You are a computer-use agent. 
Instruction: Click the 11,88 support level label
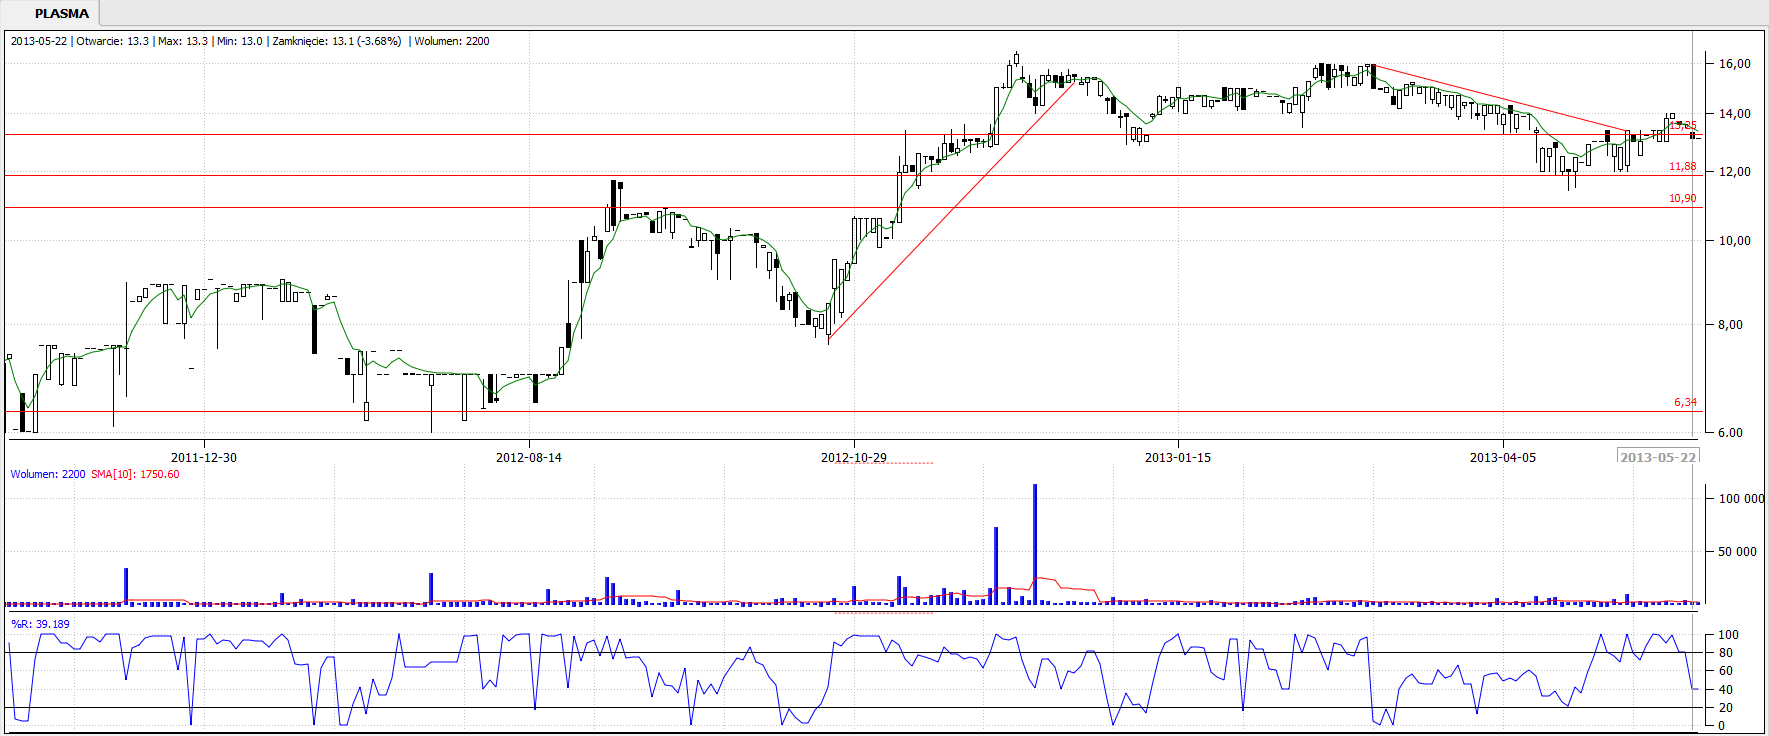[x=1682, y=166]
